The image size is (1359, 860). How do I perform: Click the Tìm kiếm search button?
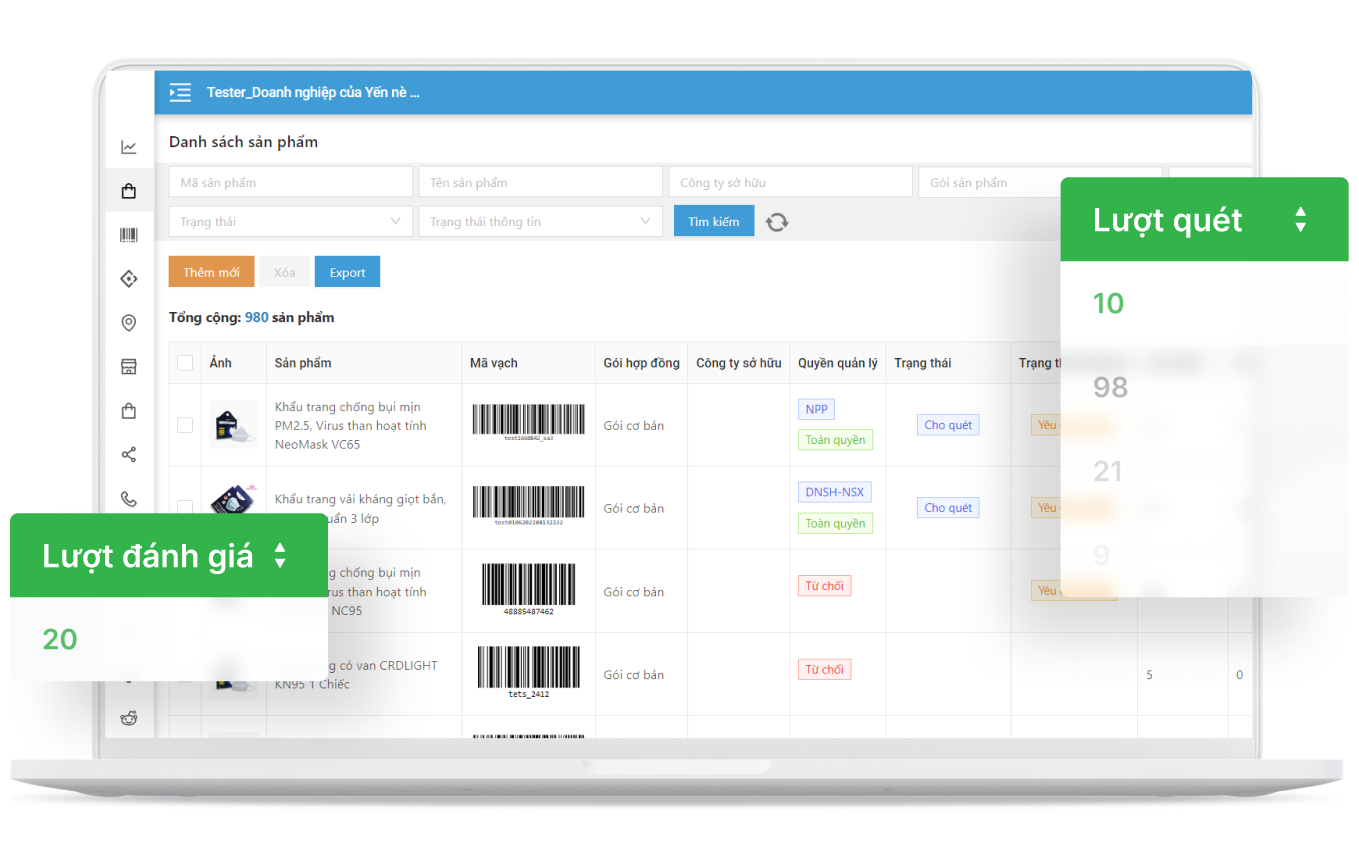coord(713,222)
